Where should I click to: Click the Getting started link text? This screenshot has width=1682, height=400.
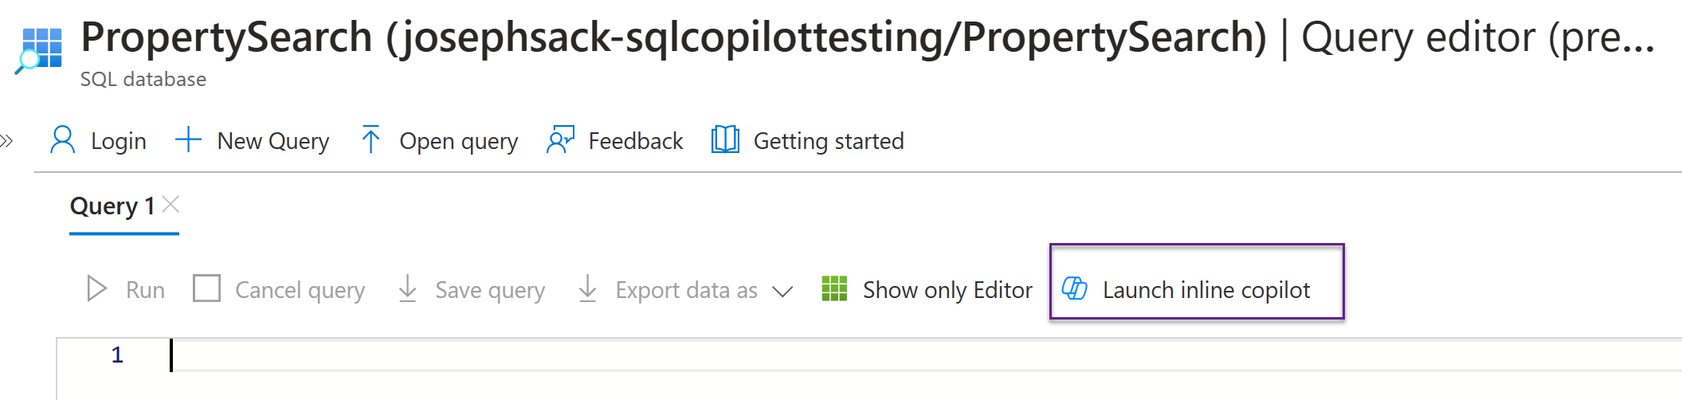[x=828, y=141]
